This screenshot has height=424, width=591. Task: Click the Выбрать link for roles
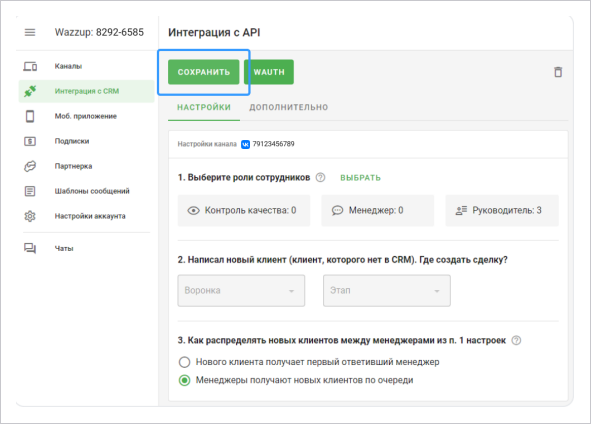360,178
